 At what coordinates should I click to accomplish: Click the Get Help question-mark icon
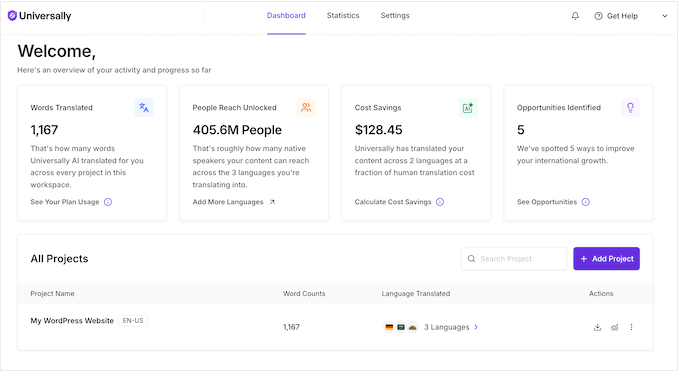(598, 16)
